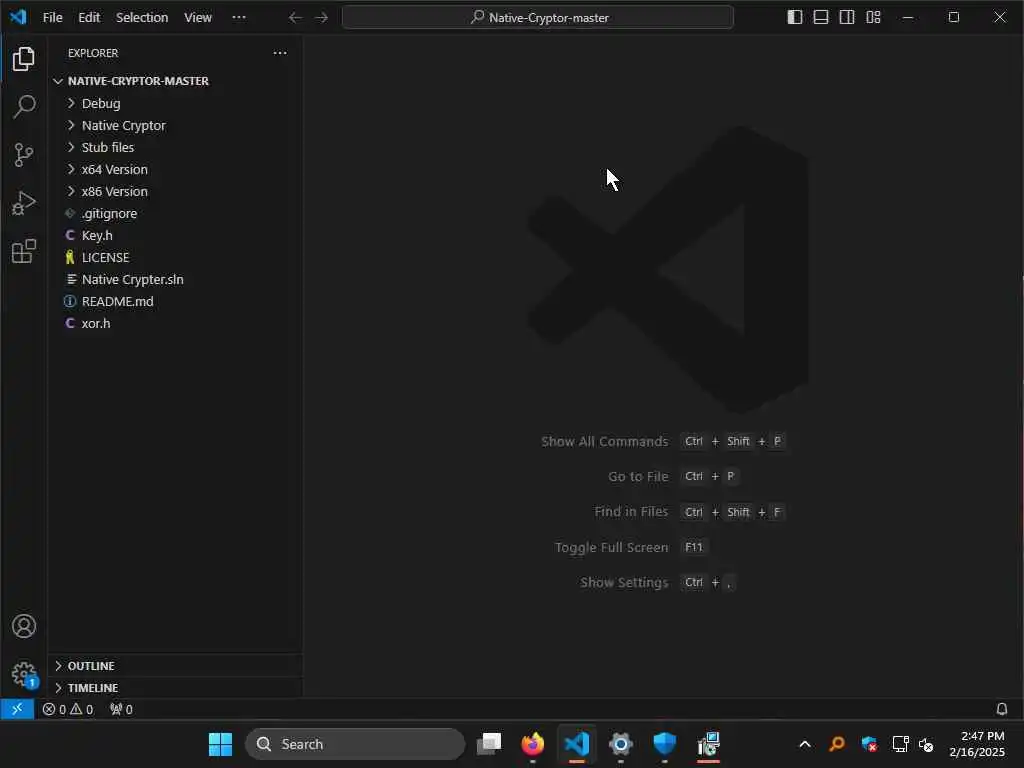1024x768 pixels.
Task: Open Firefox from the taskbar
Action: click(x=533, y=744)
